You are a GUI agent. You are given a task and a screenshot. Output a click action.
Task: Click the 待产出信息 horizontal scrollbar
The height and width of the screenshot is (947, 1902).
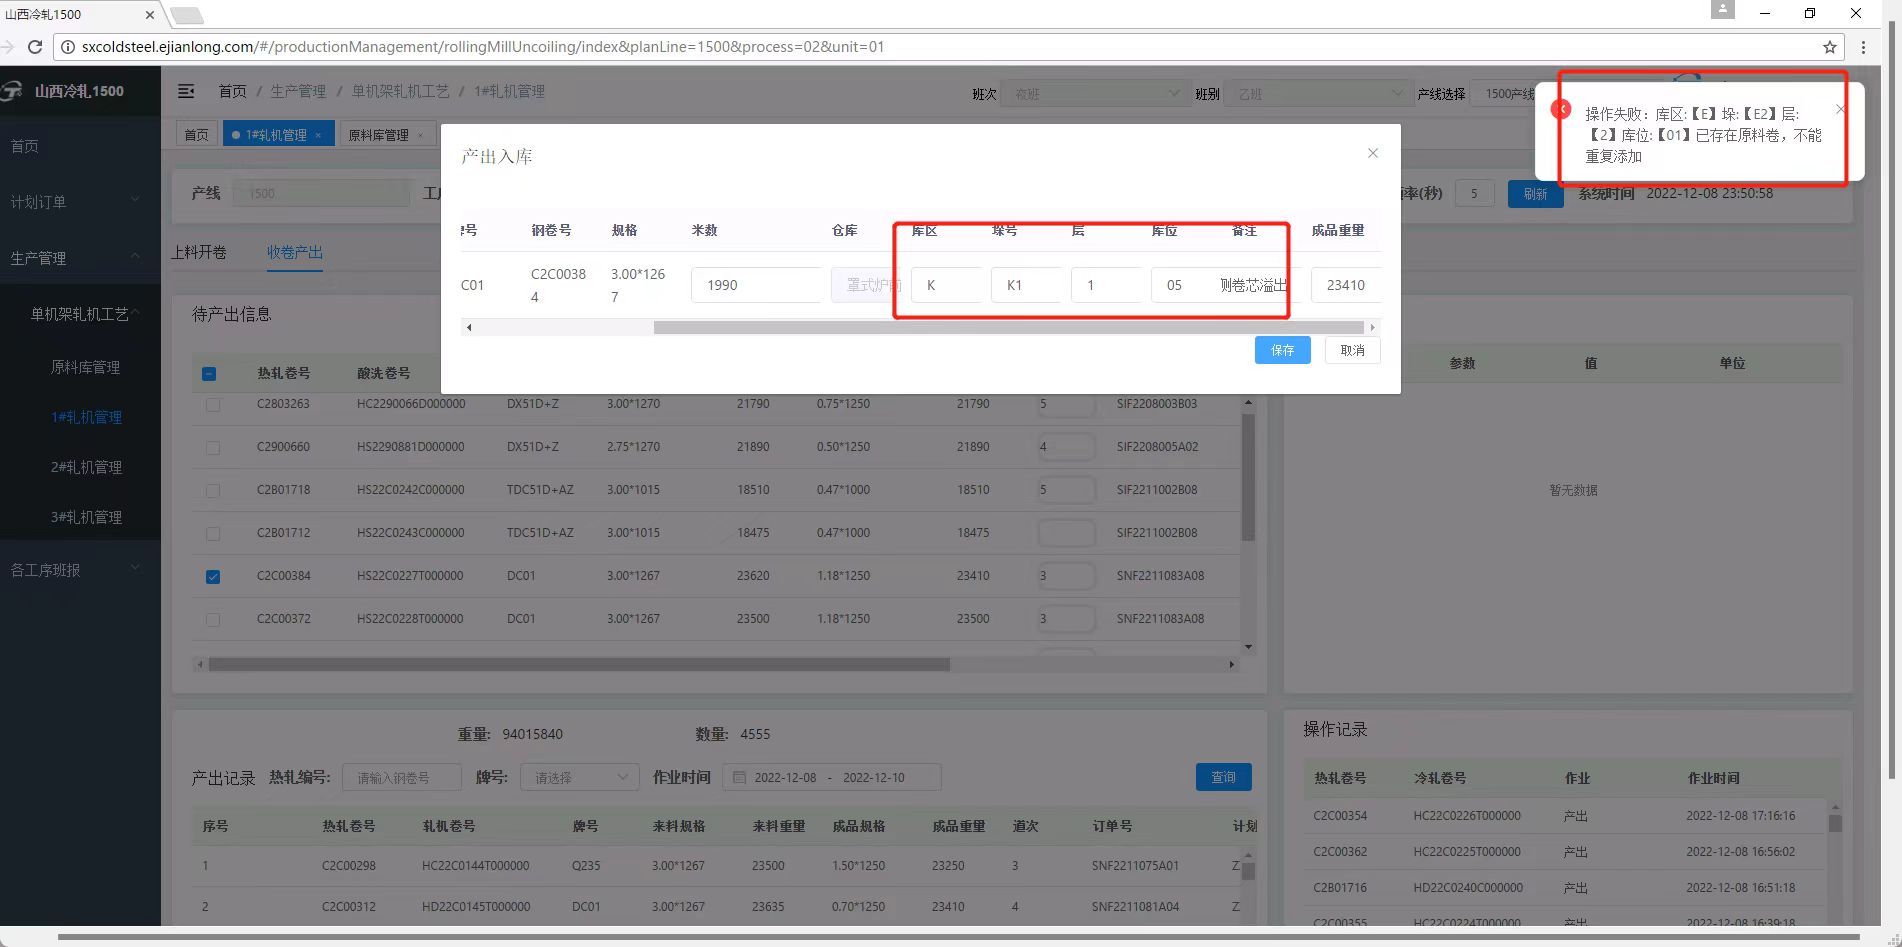click(579, 664)
